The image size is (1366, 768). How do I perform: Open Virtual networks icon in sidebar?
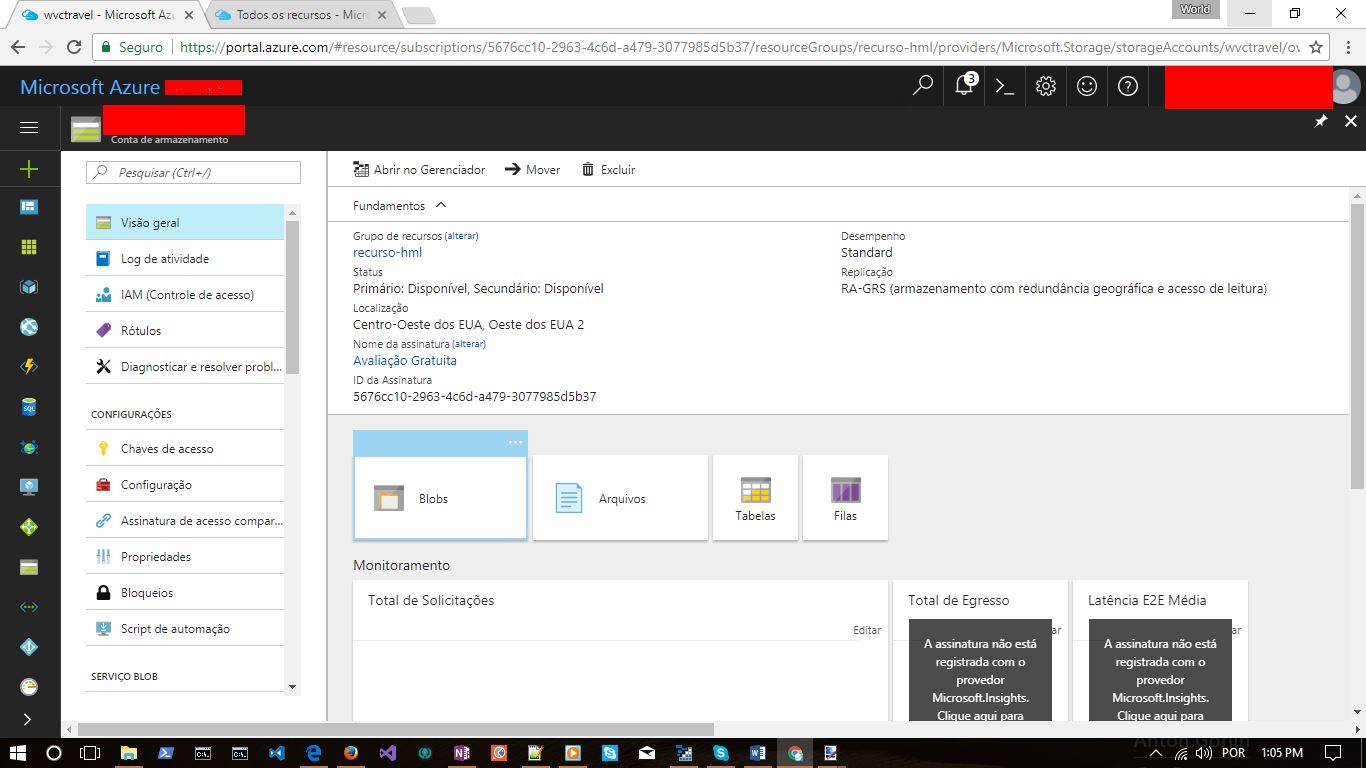(x=29, y=607)
